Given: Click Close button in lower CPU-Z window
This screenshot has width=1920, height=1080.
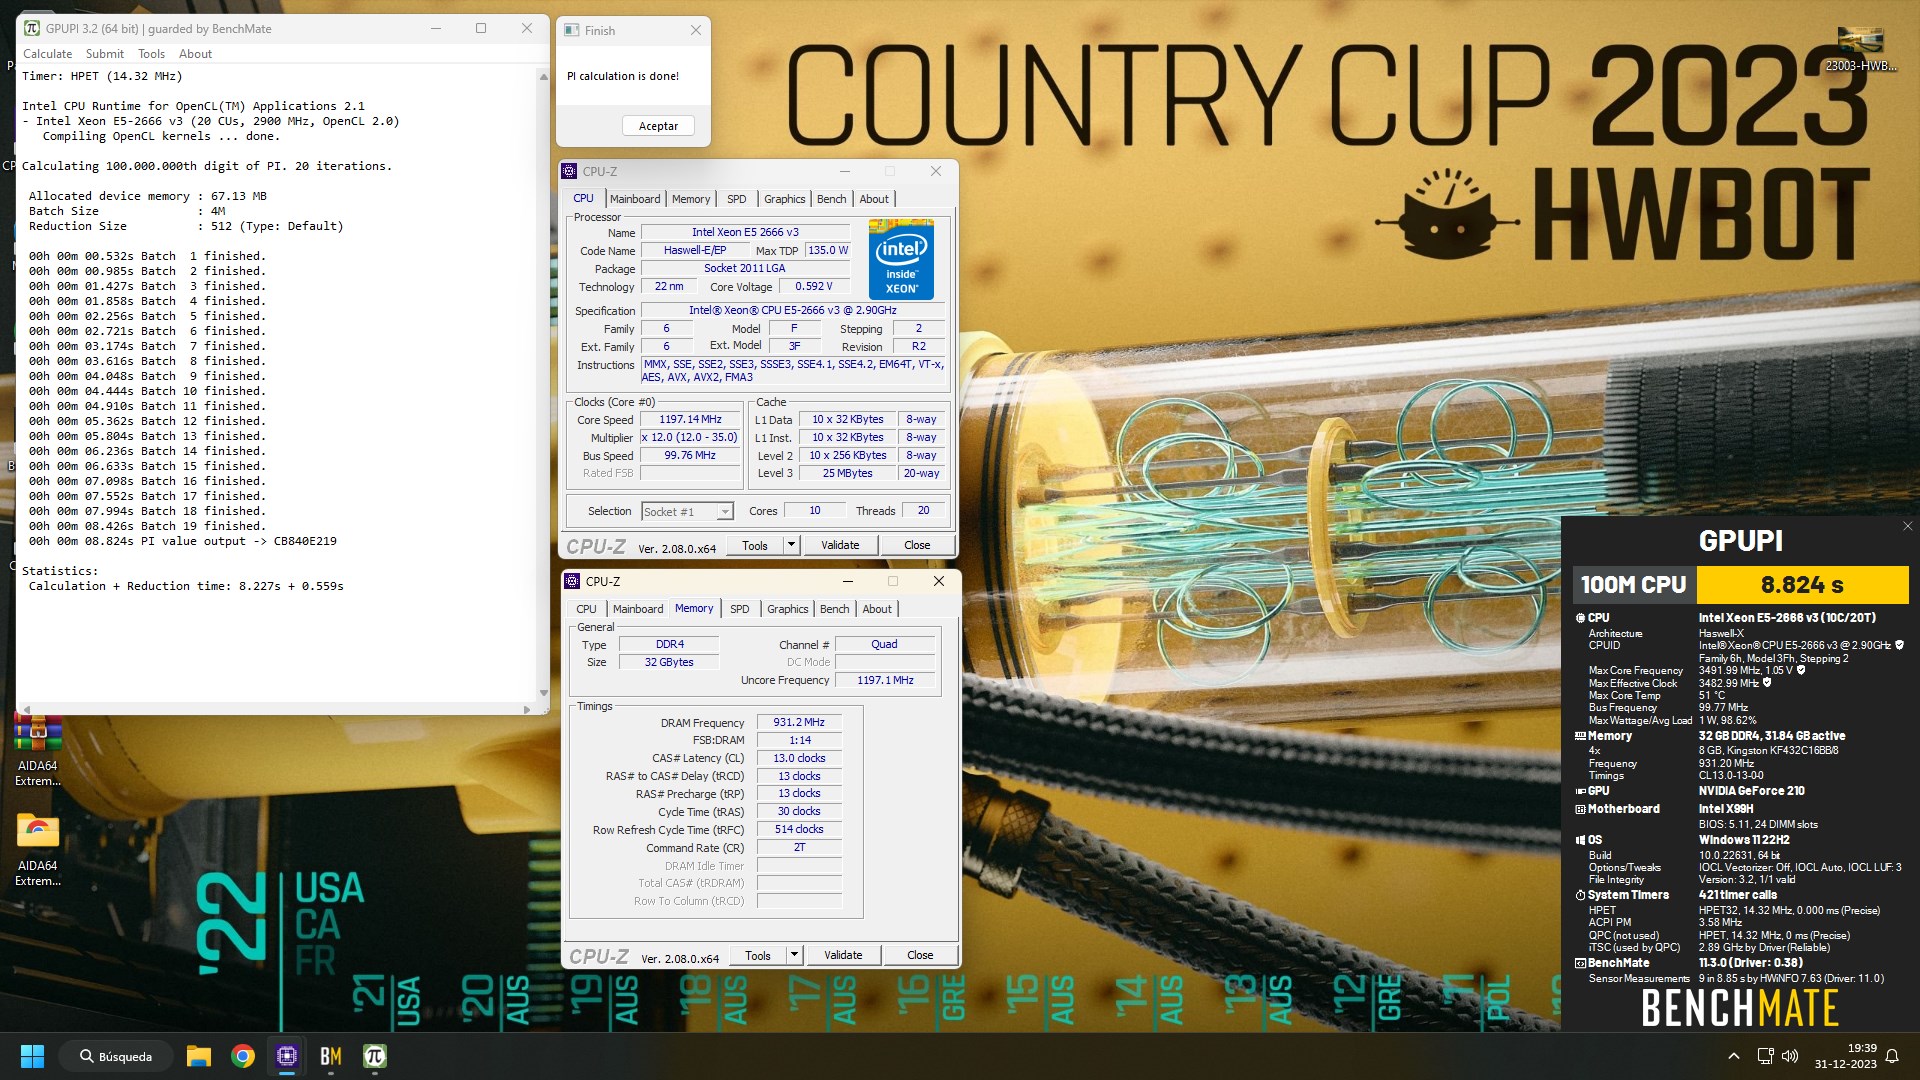Looking at the screenshot, I should point(920,955).
